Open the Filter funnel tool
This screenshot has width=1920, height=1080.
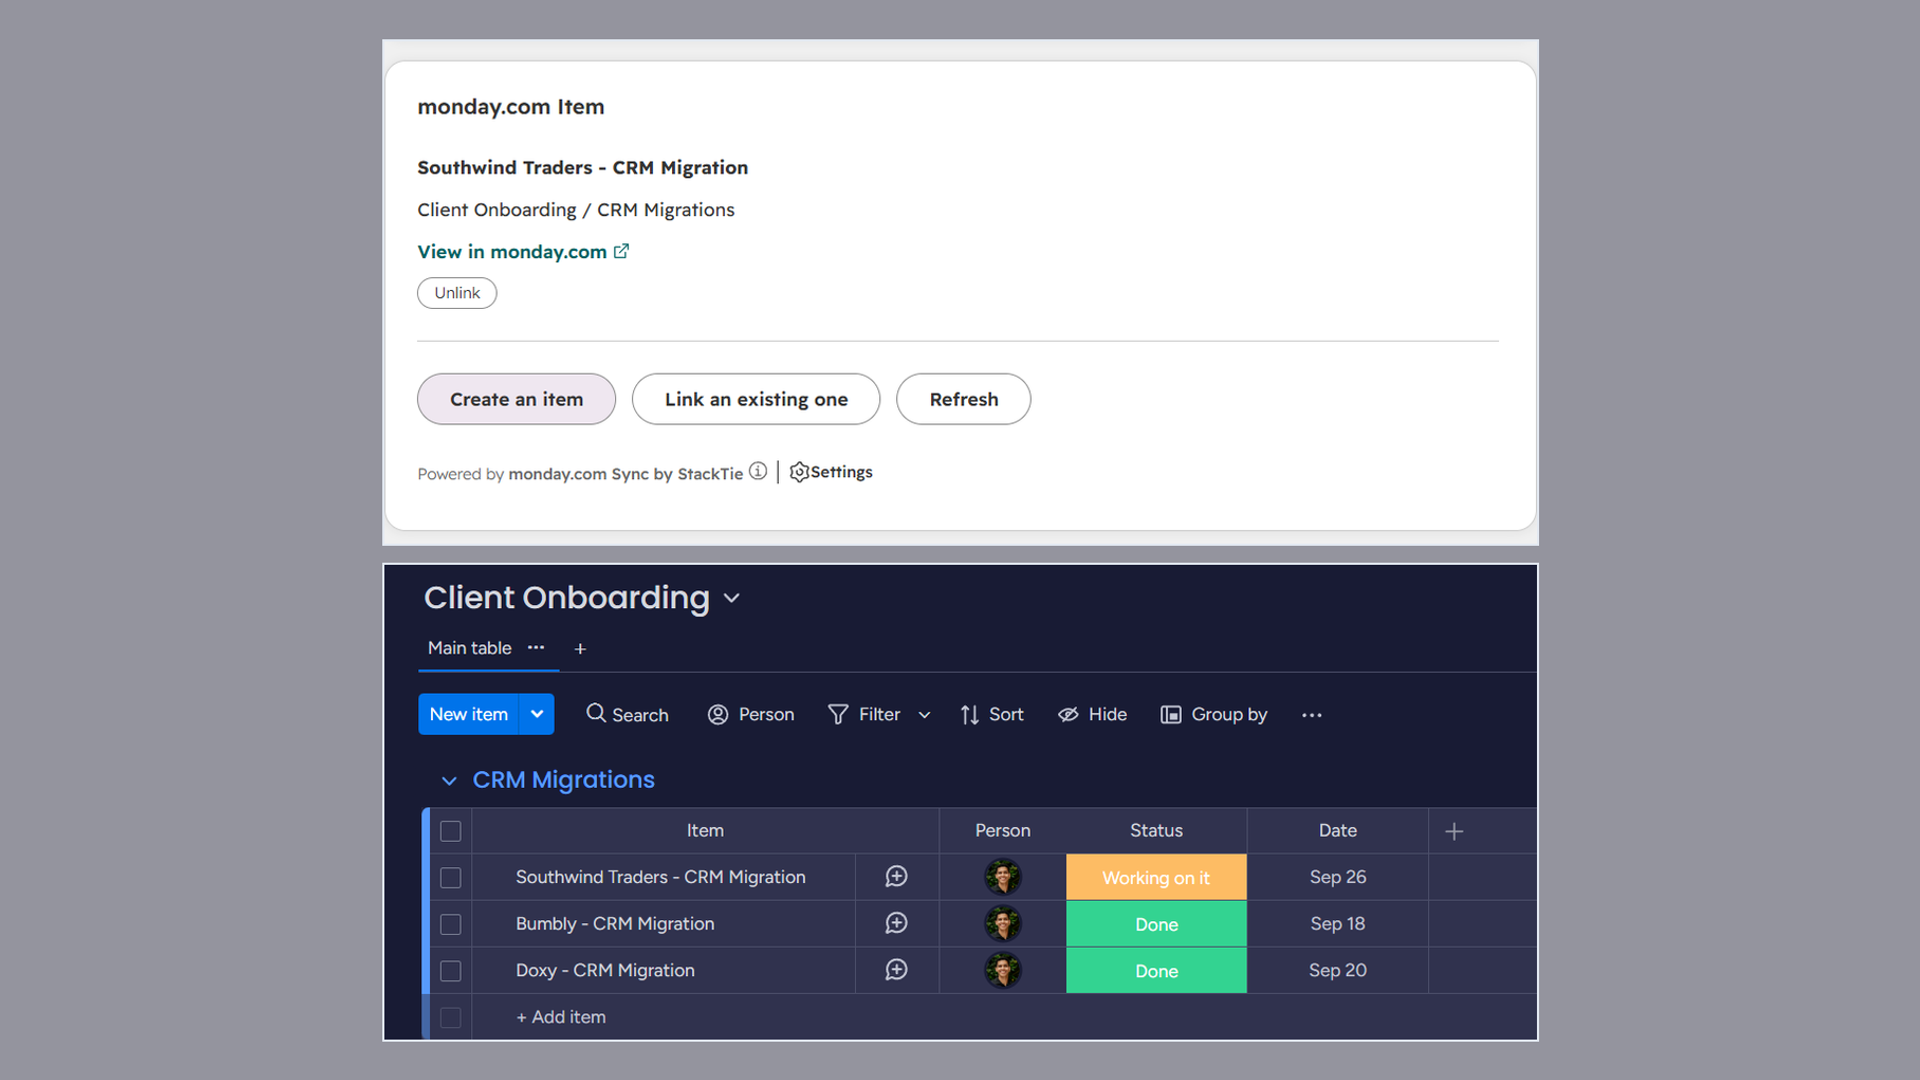point(838,714)
